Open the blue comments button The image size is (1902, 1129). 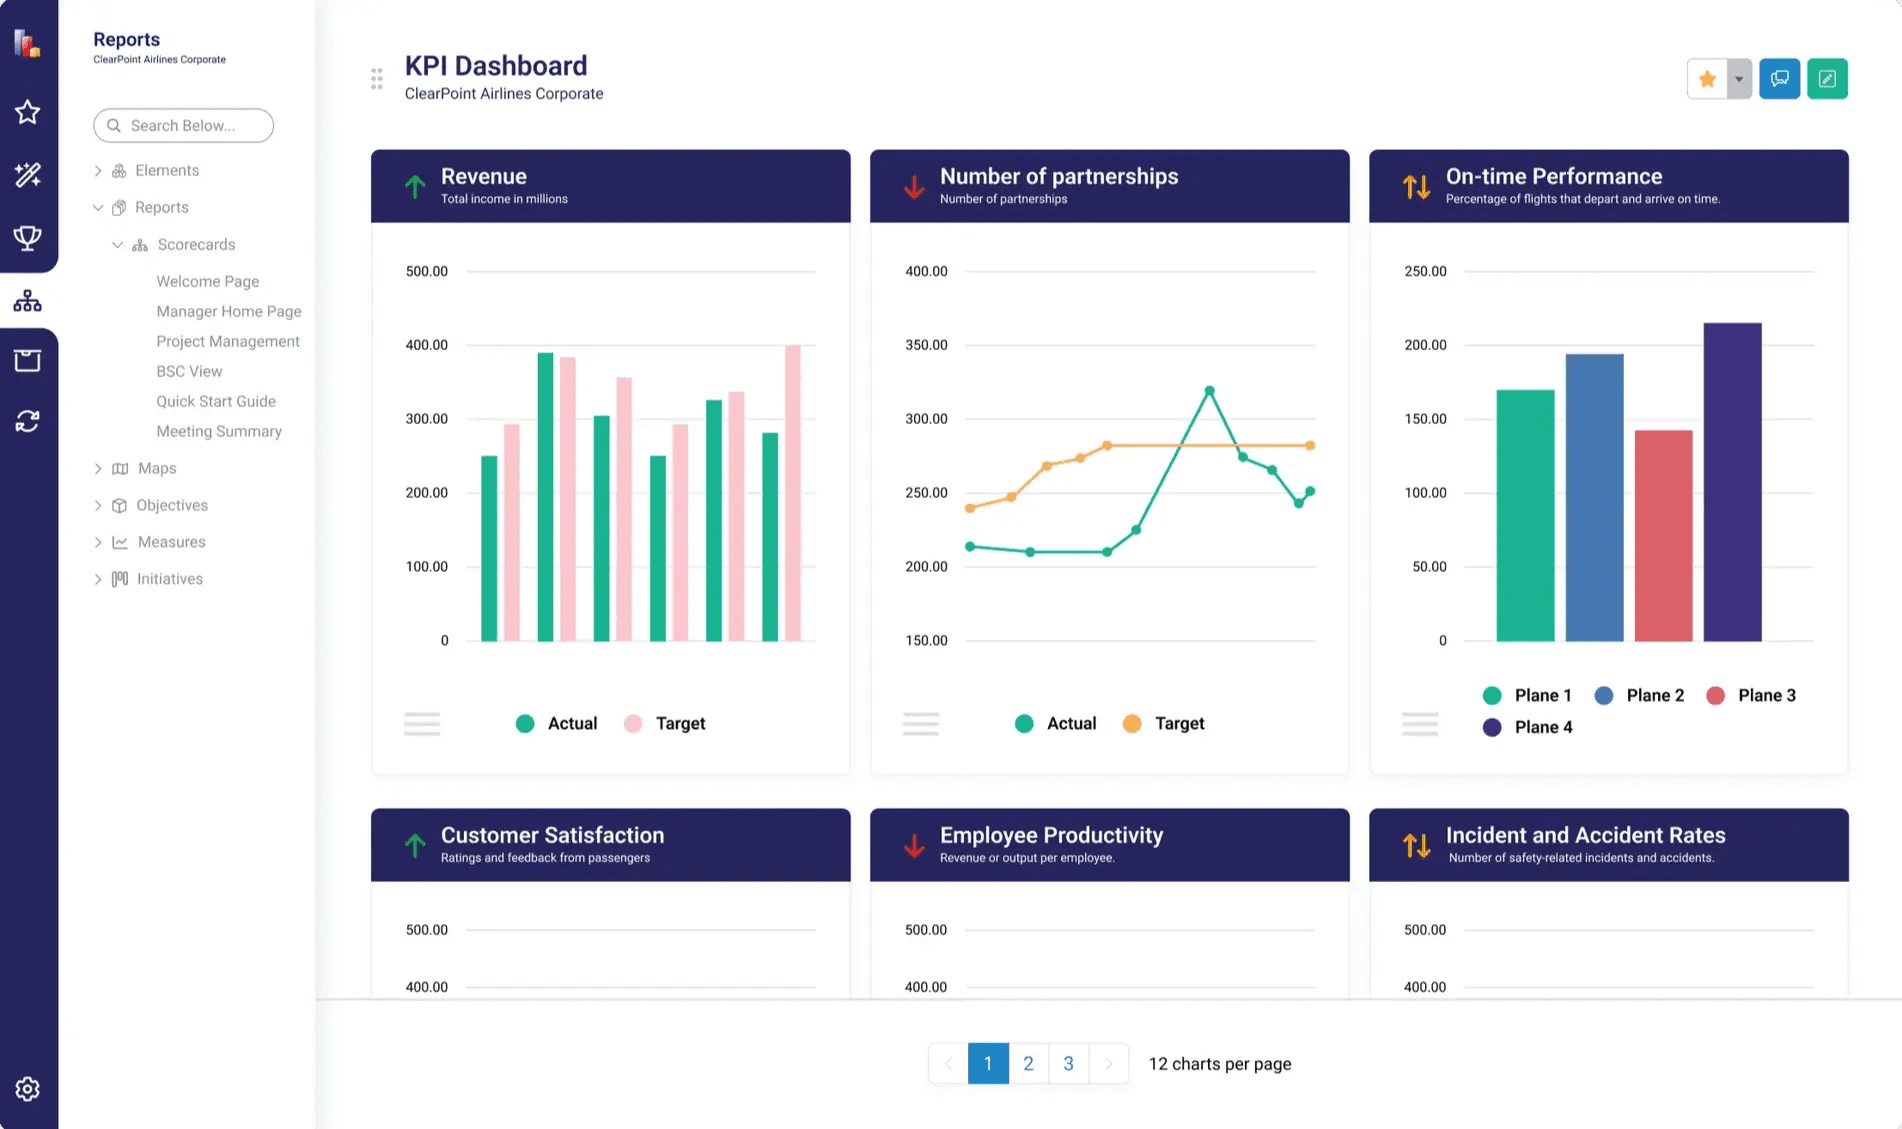1779,78
